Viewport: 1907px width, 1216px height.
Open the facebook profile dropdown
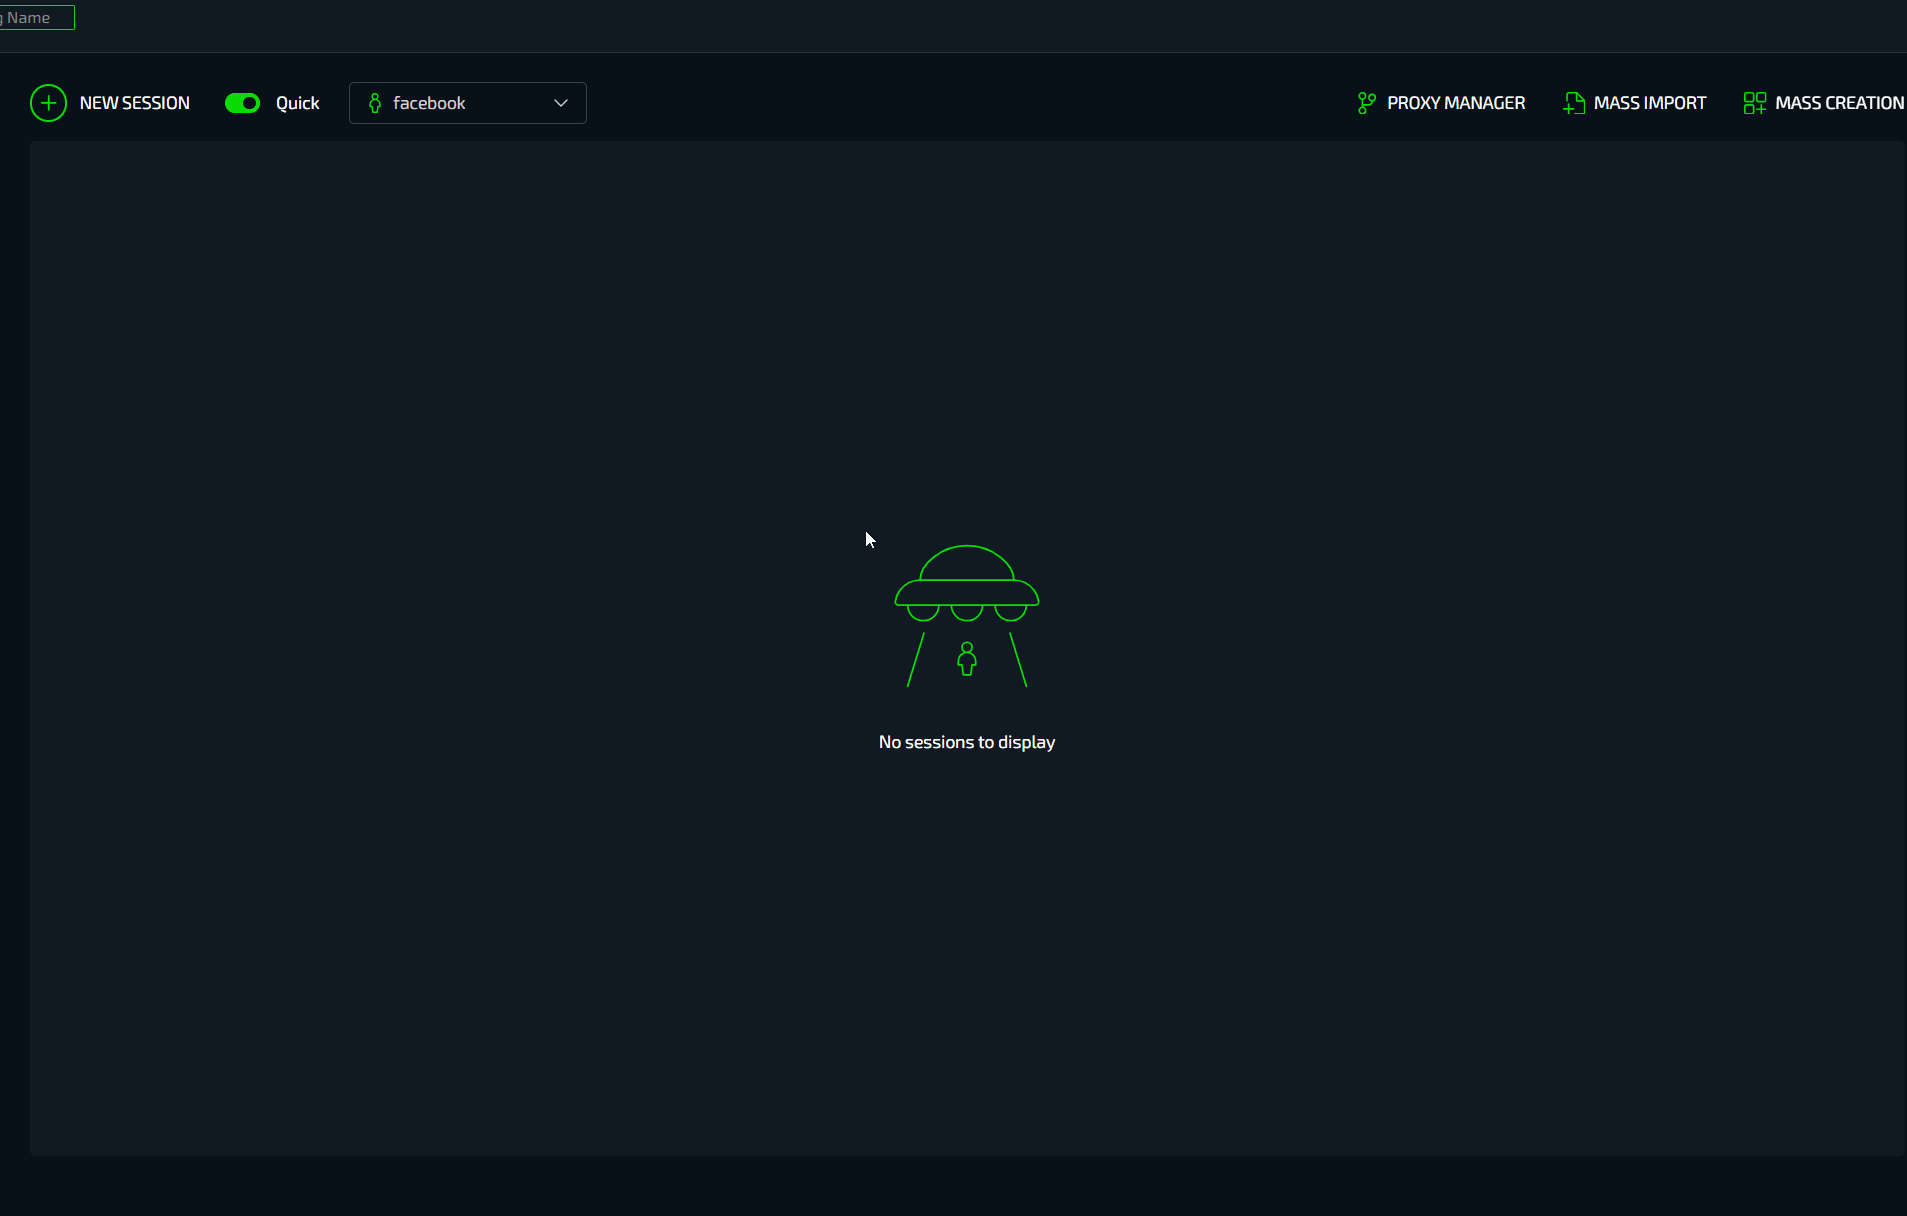coord(467,103)
